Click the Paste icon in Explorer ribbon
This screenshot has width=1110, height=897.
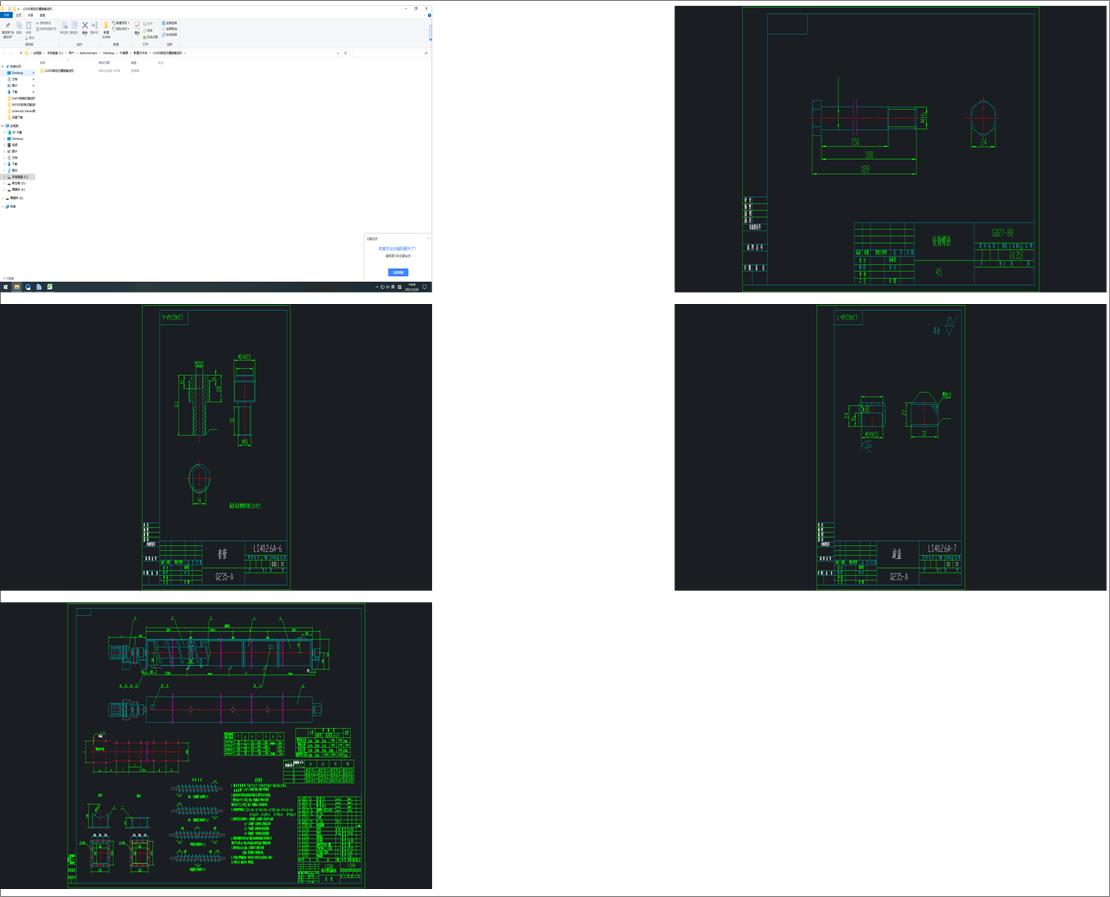[28, 25]
